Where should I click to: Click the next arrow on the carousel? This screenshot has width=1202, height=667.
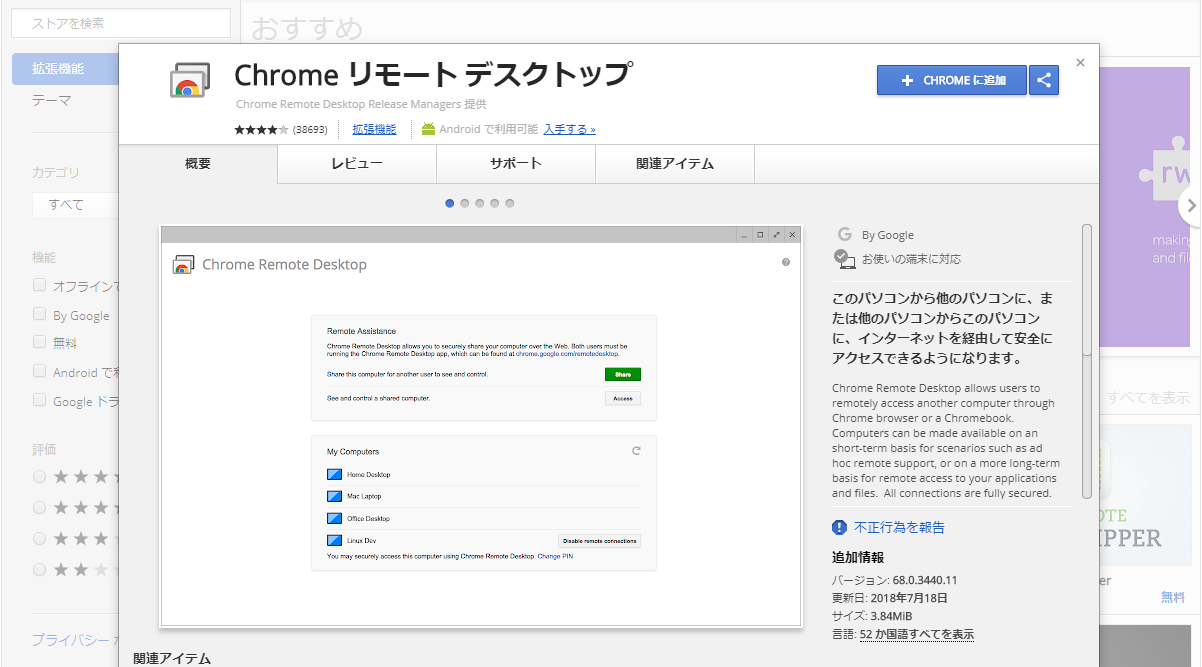[1190, 206]
